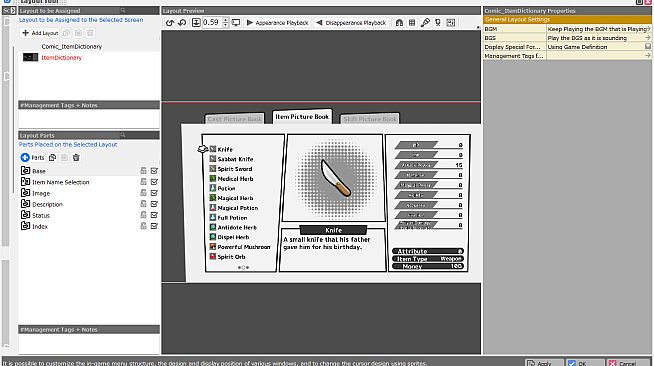Click the fit-to-height zoom icon

(x=196, y=23)
